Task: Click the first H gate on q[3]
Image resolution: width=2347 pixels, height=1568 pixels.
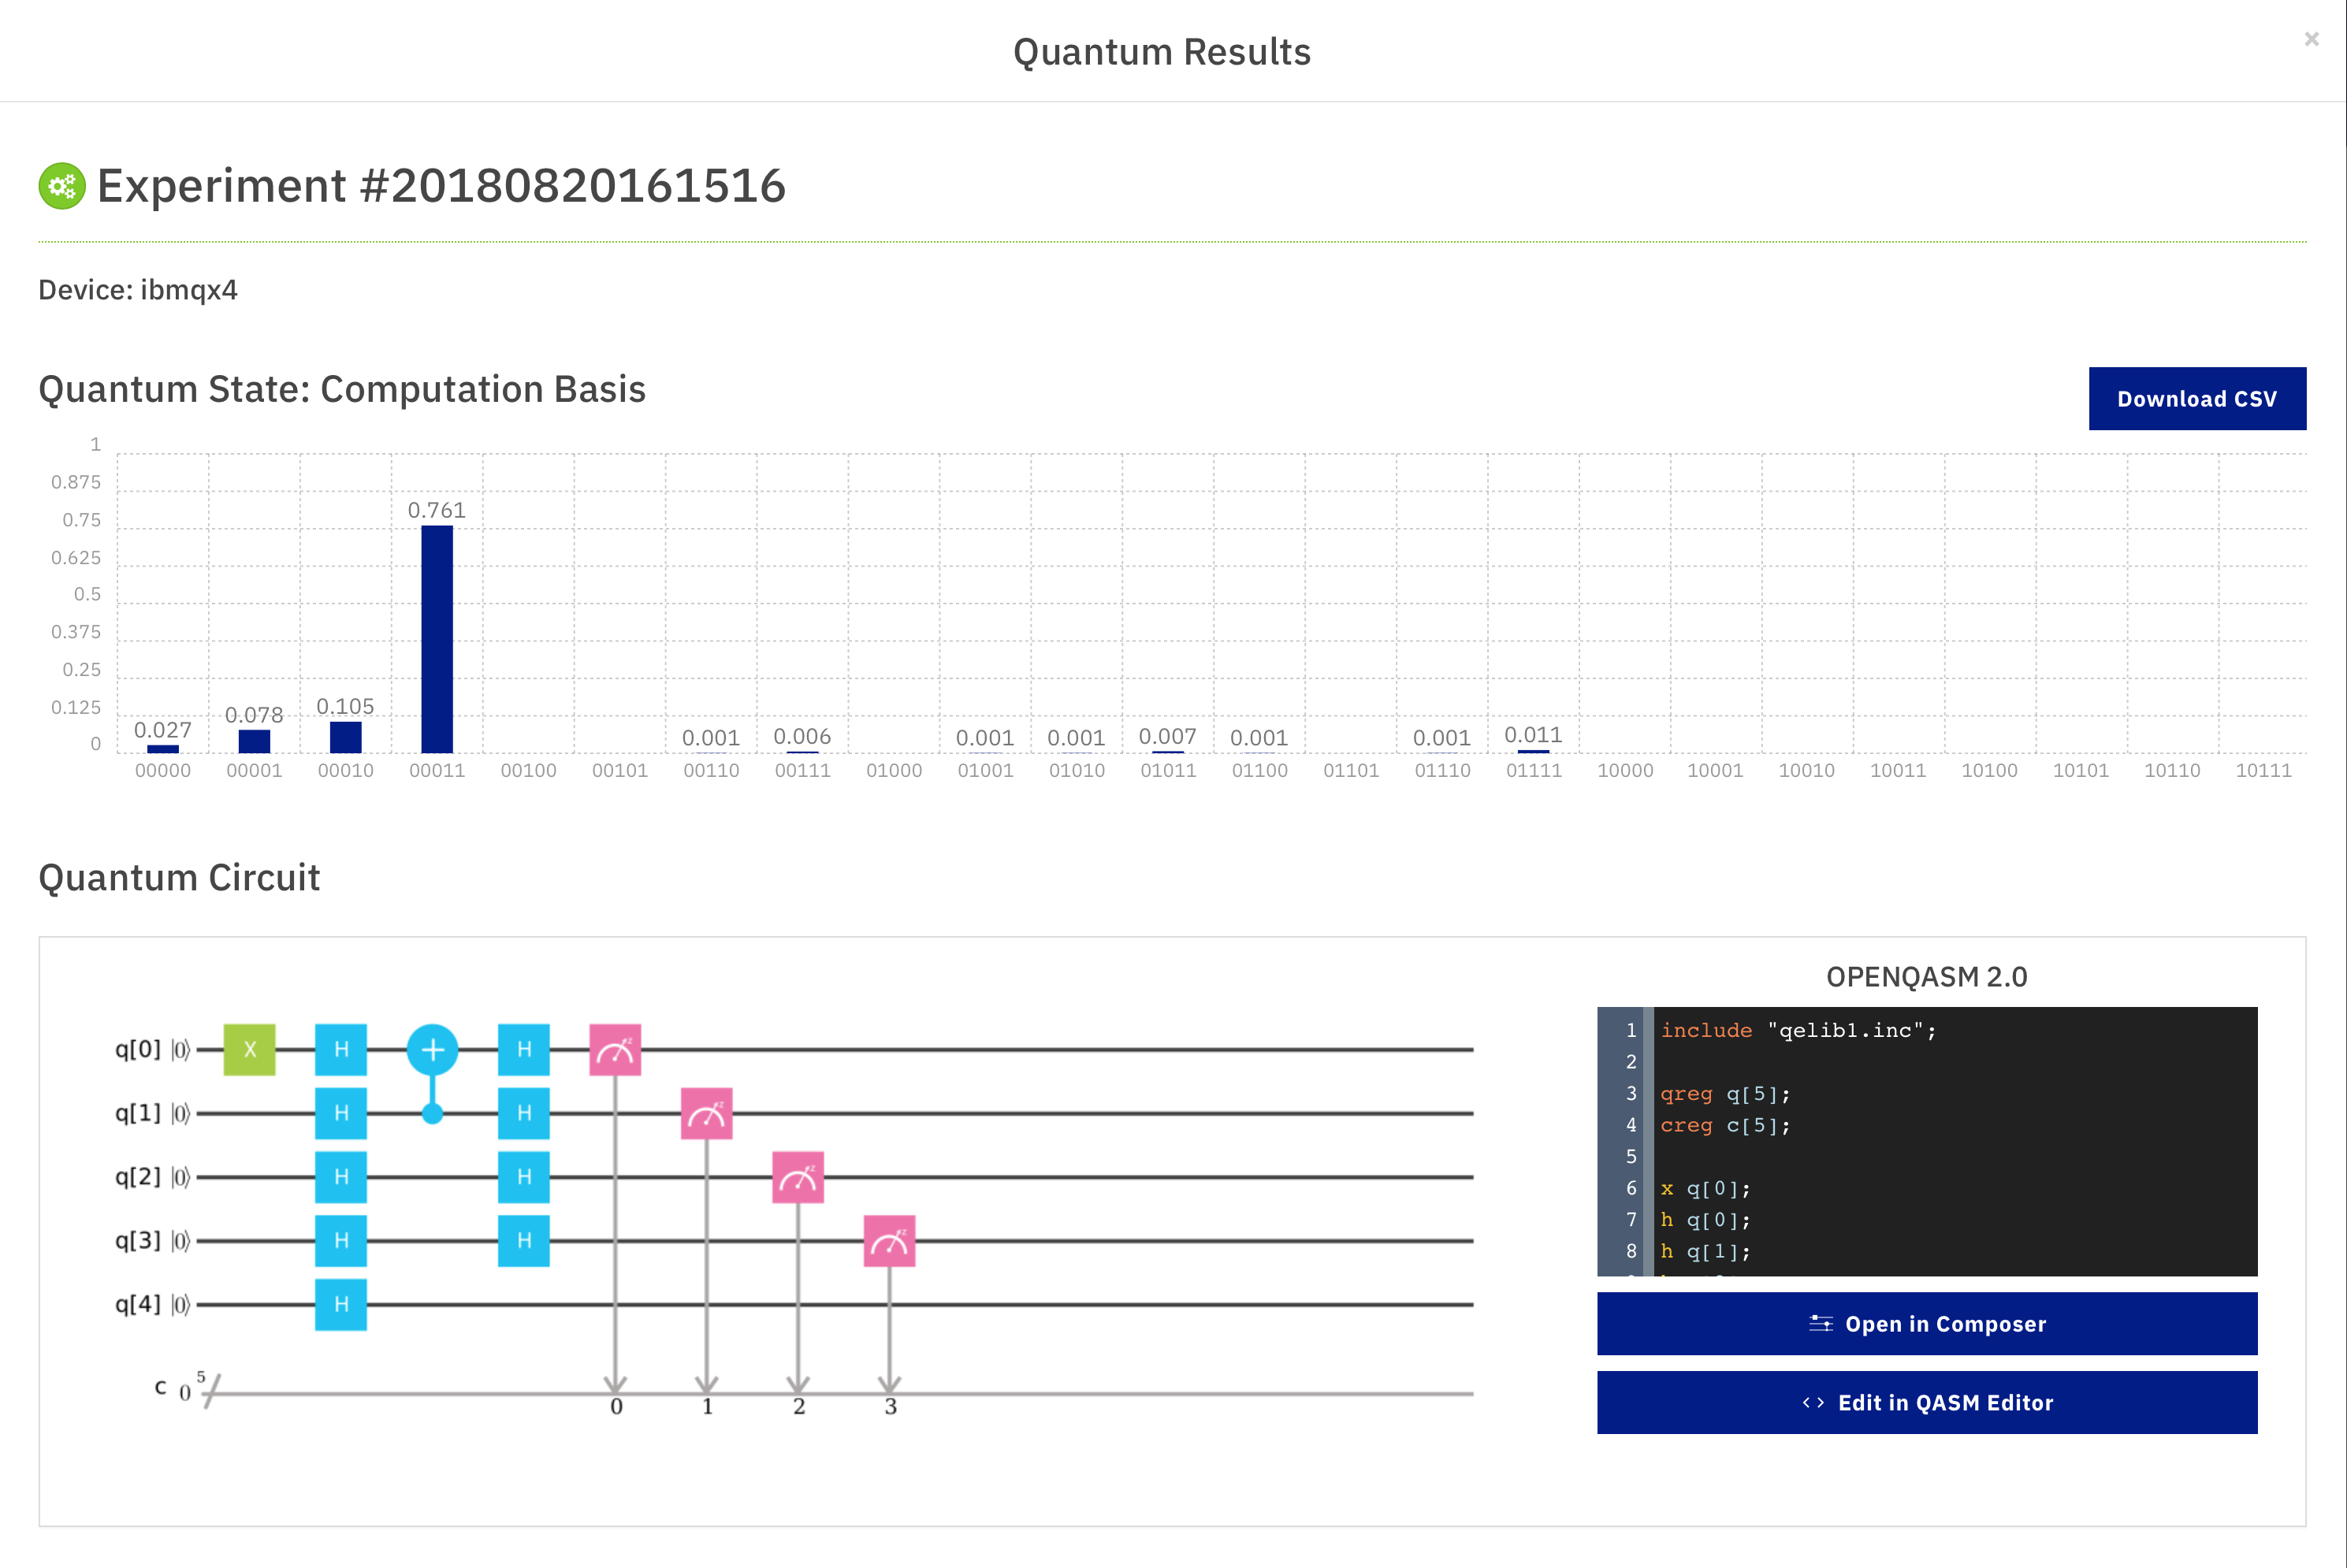Action: pos(341,1241)
